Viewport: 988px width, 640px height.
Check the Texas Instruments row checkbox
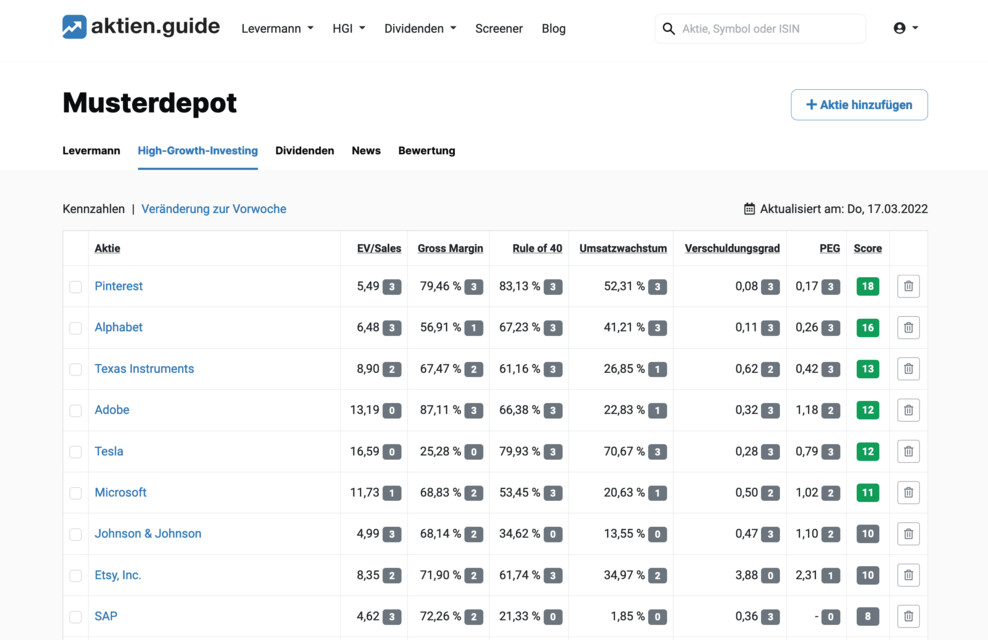[x=76, y=370]
